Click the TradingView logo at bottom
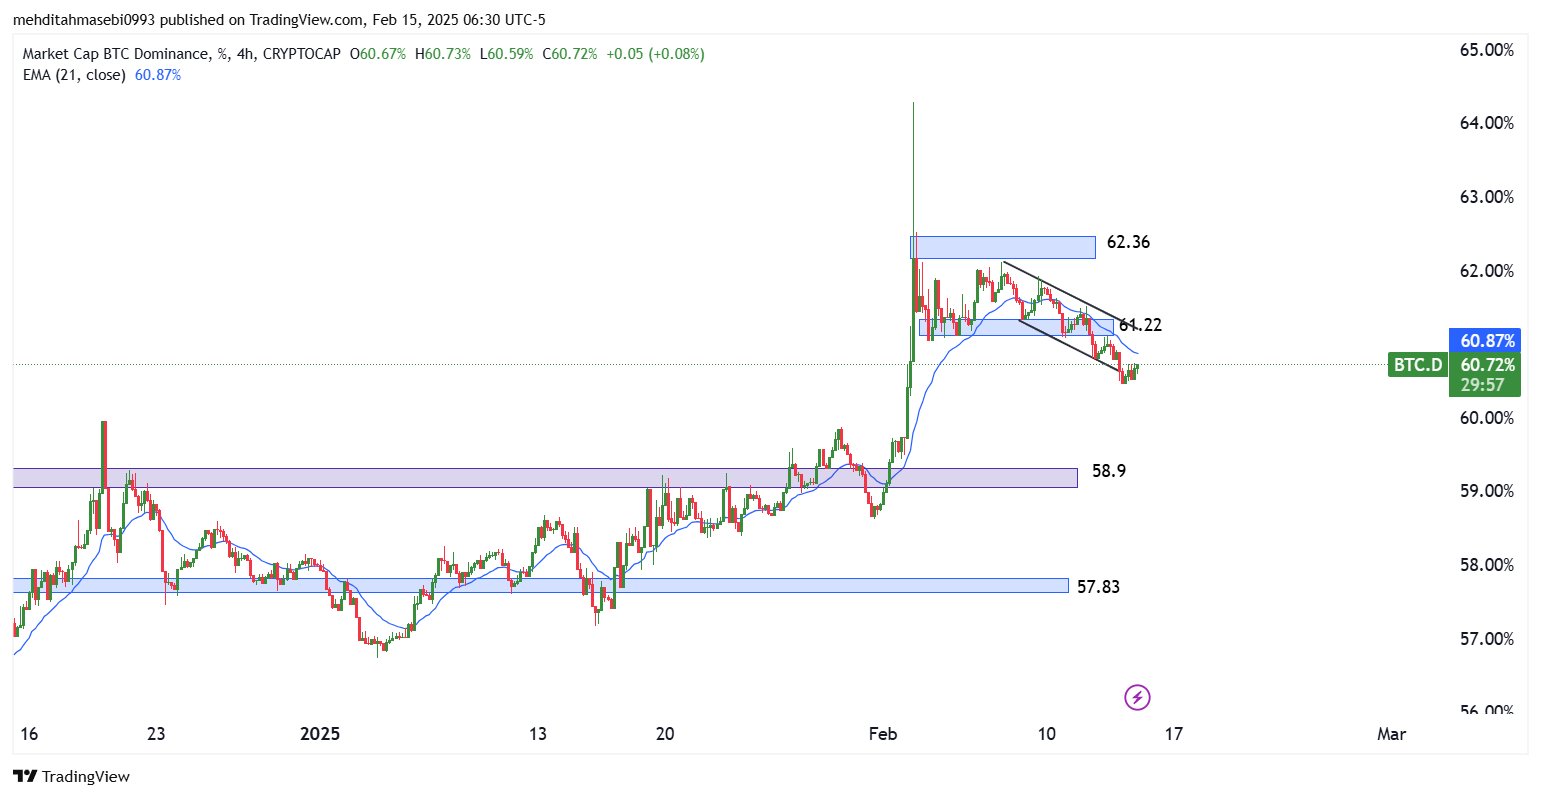 click(71, 776)
